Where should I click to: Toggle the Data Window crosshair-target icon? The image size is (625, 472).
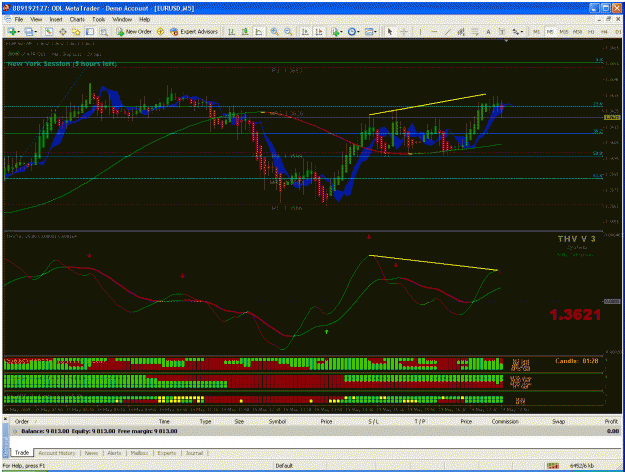click(63, 31)
